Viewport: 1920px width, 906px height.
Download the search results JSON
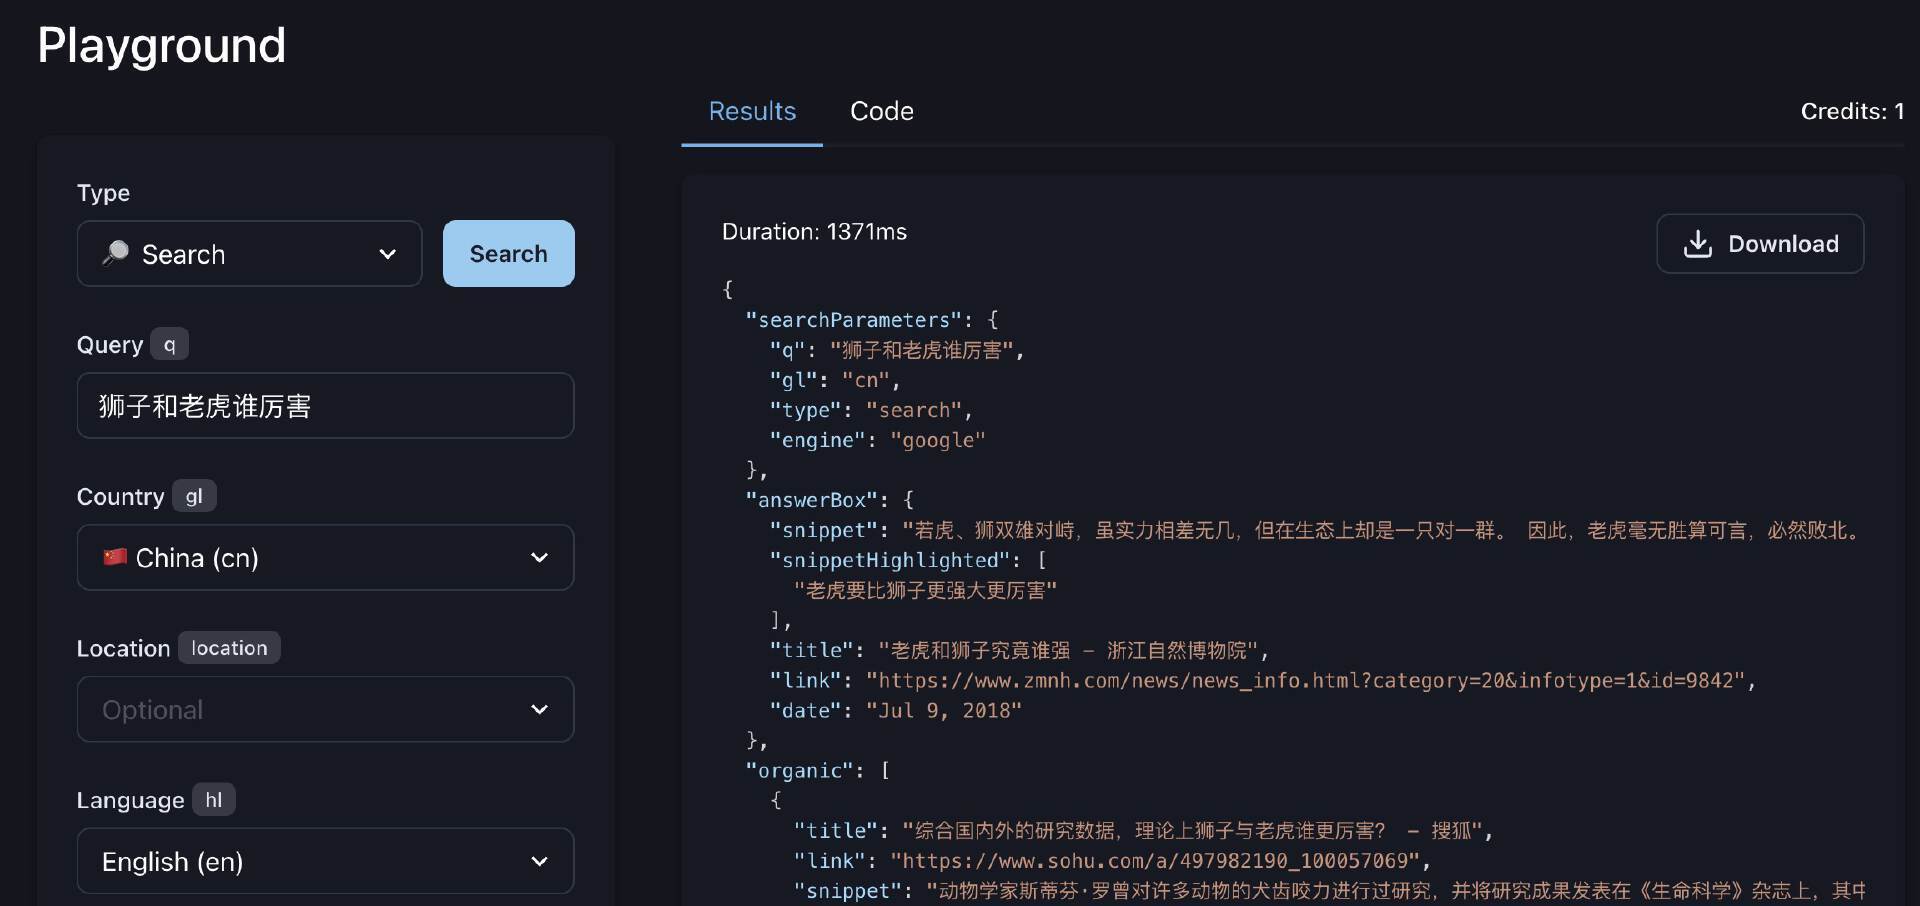(x=1760, y=243)
